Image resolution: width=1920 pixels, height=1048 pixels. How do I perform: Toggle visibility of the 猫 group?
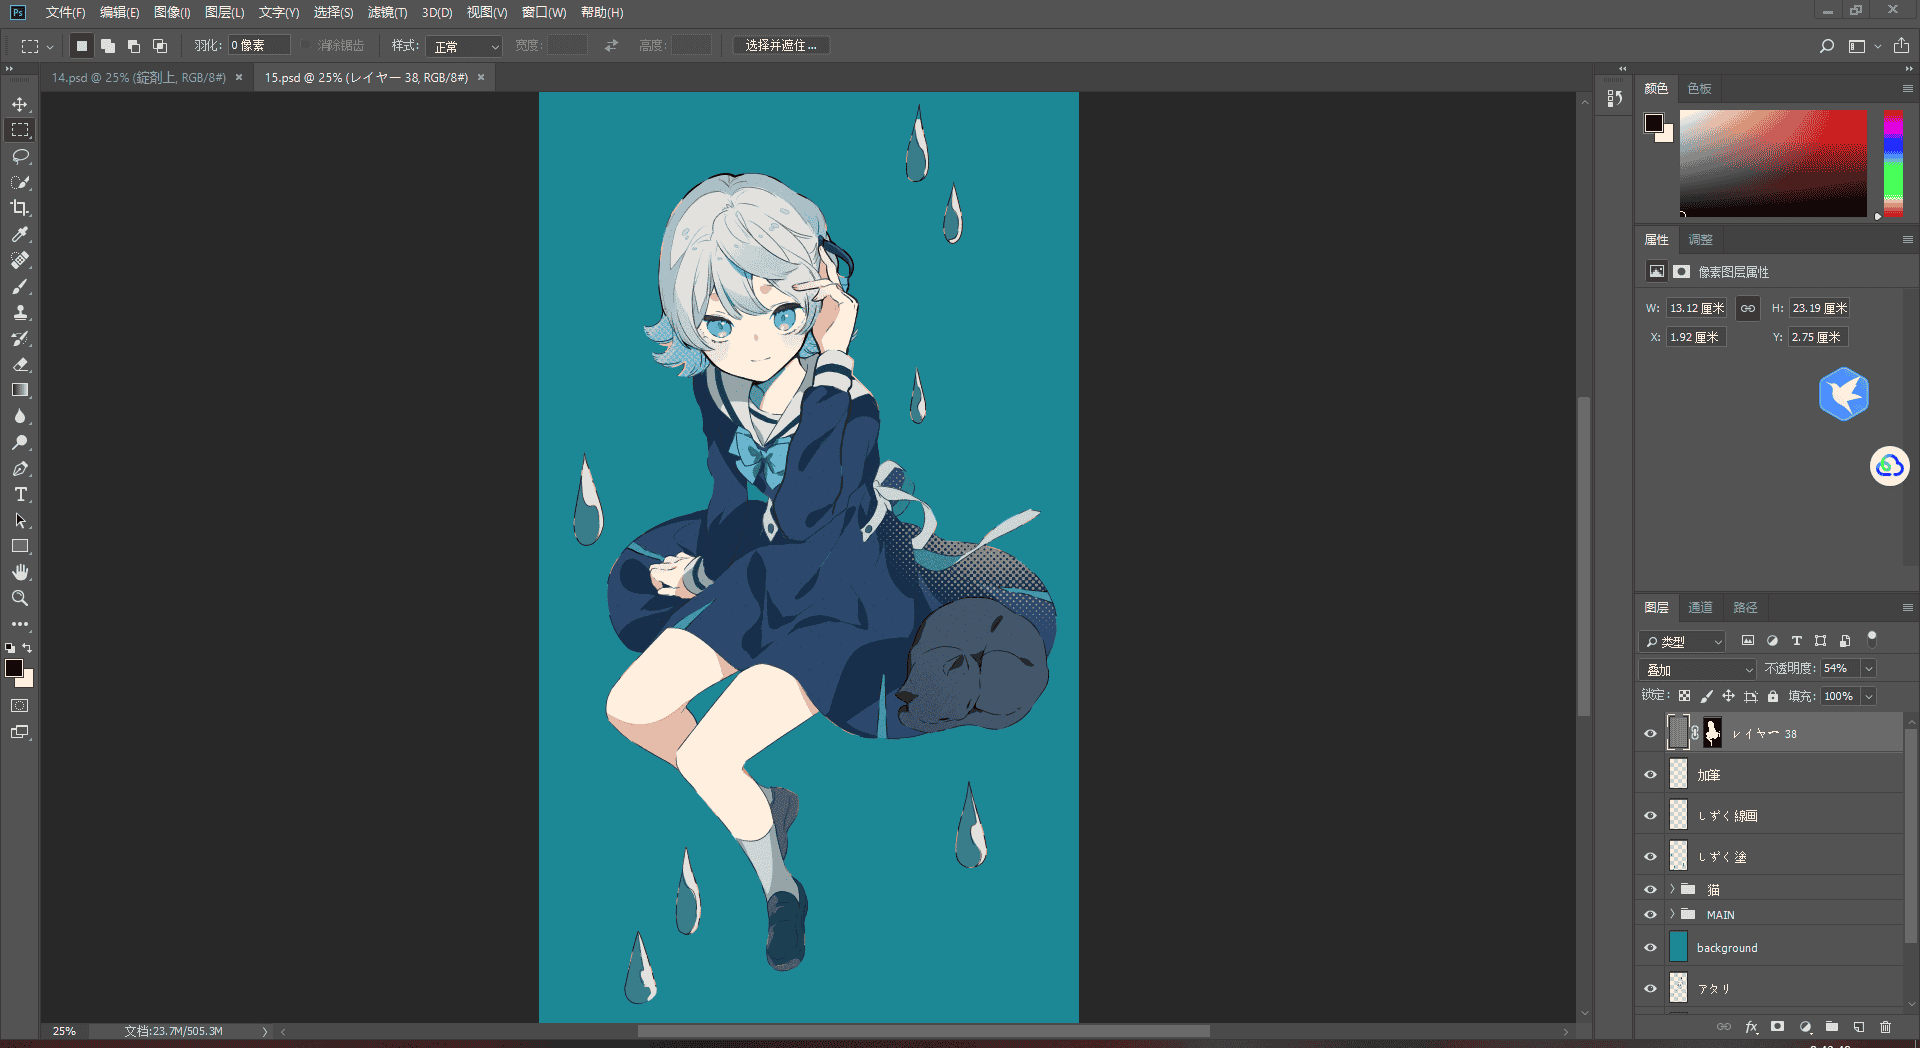coord(1651,889)
